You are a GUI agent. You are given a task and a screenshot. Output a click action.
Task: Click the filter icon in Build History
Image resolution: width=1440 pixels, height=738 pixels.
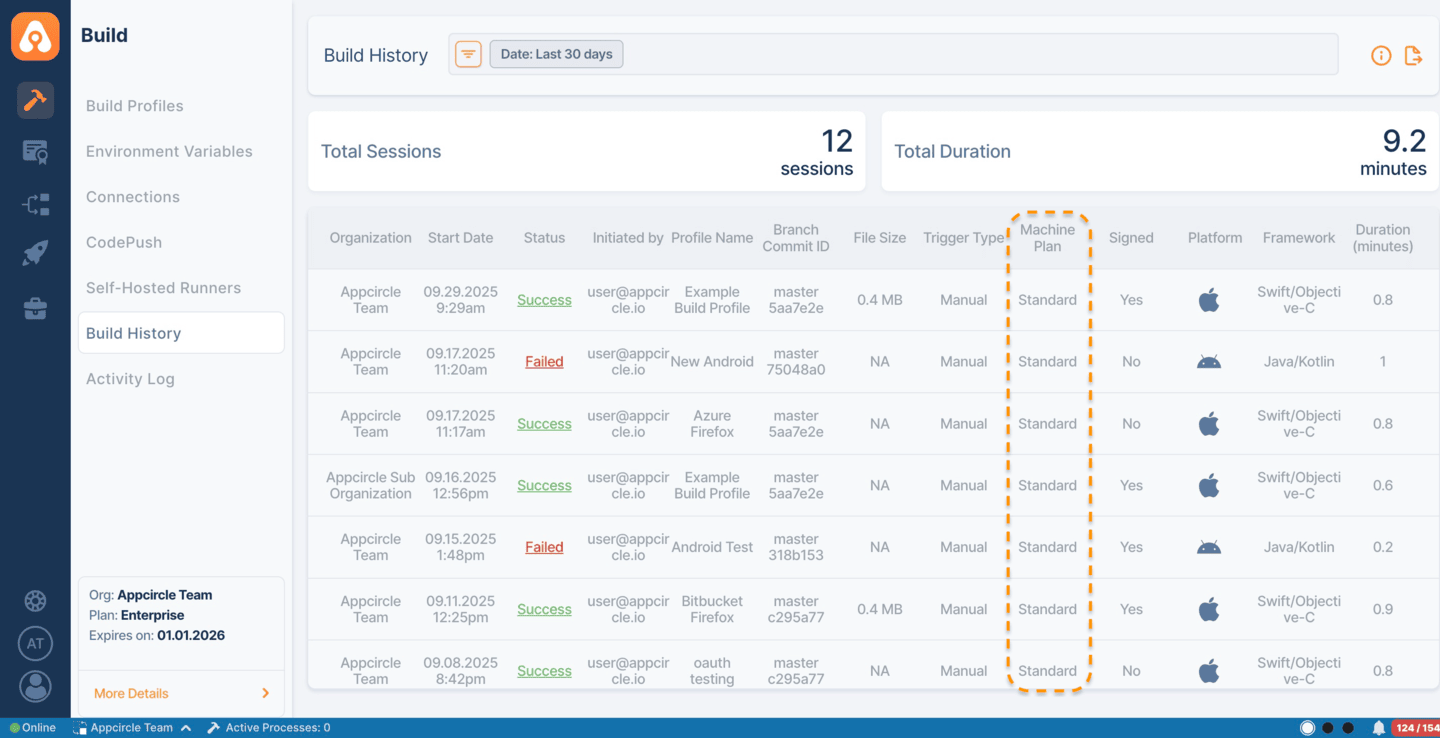pos(468,54)
